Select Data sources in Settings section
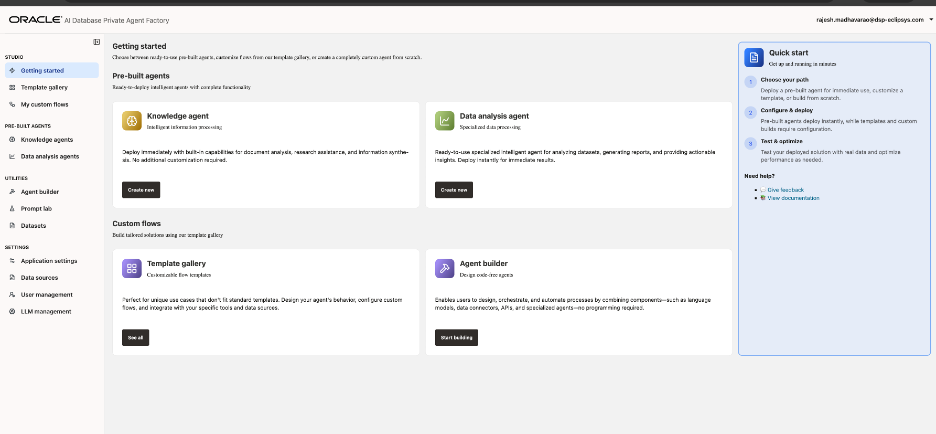This screenshot has height=434, width=936. (40, 277)
